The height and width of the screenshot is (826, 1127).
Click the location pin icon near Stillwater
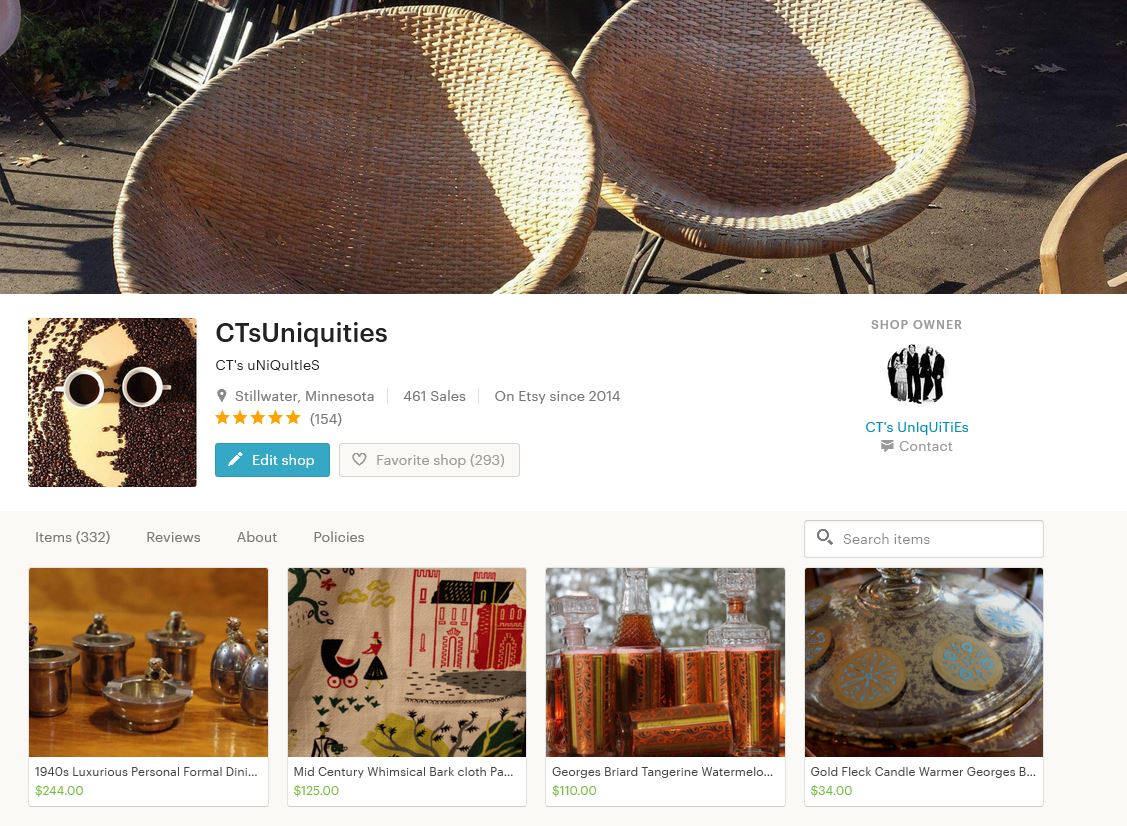coord(221,396)
